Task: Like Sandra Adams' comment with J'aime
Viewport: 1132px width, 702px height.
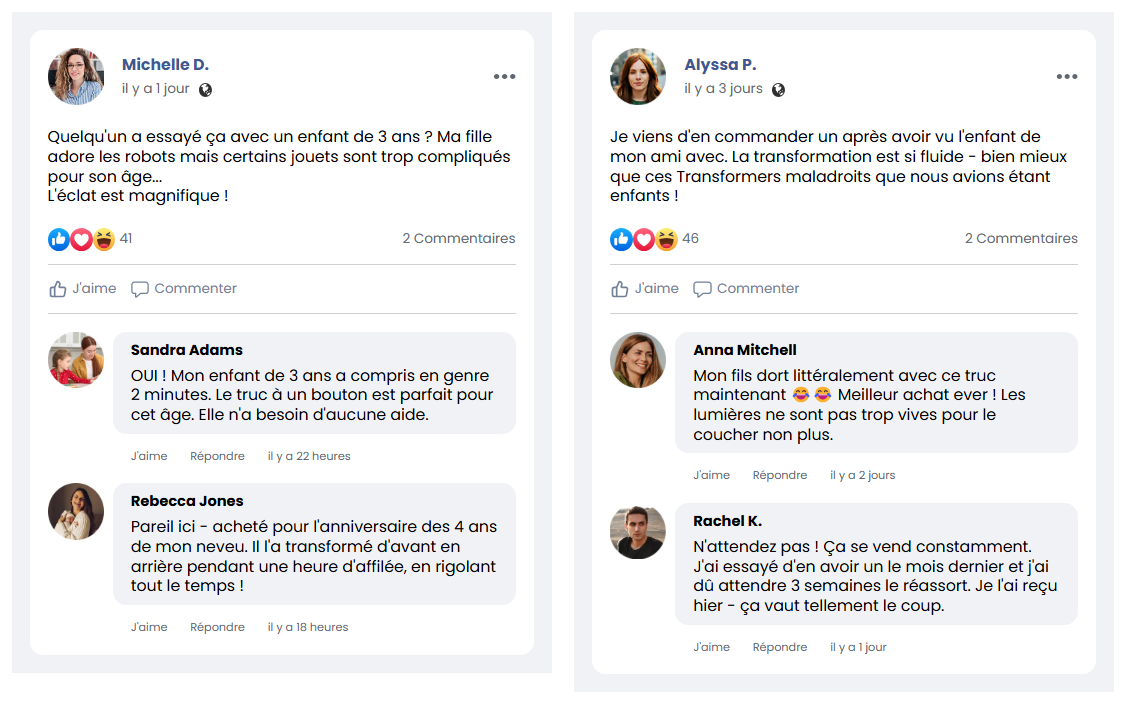Action: [x=149, y=456]
